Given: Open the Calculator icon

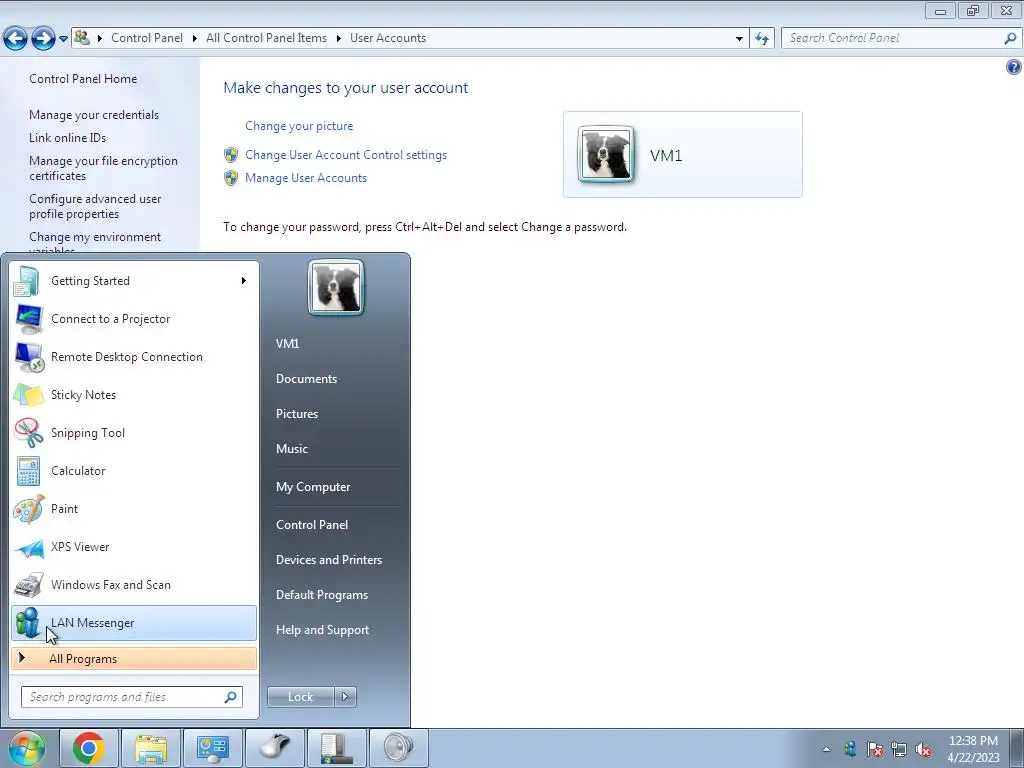Looking at the screenshot, I should [x=28, y=471].
